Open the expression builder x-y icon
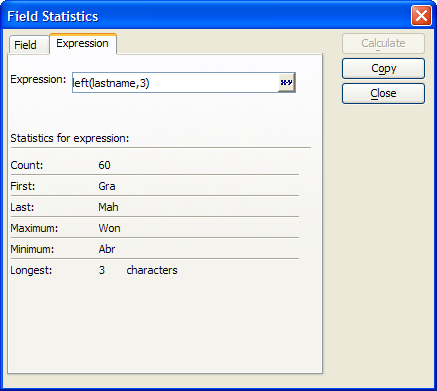The image size is (437, 391). click(286, 82)
